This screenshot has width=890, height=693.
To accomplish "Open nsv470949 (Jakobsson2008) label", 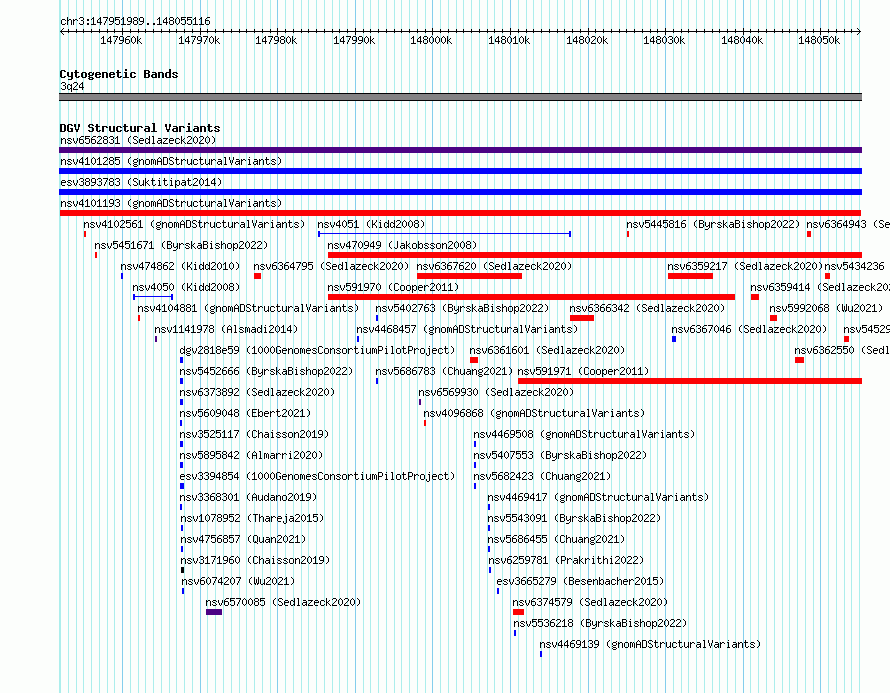I will (402, 245).
